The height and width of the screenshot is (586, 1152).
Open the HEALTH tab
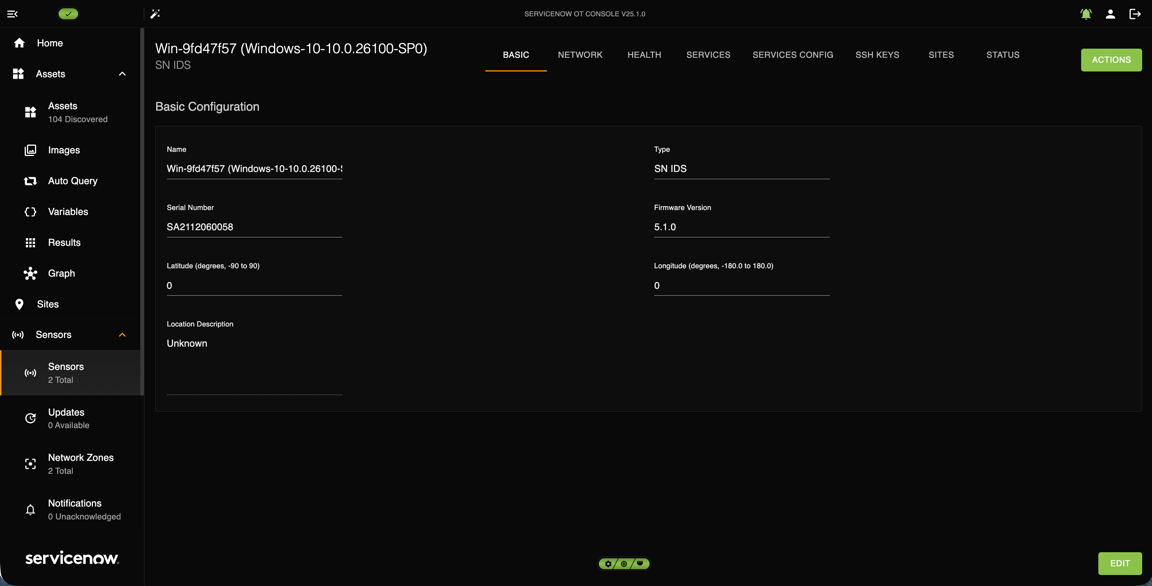(x=644, y=55)
